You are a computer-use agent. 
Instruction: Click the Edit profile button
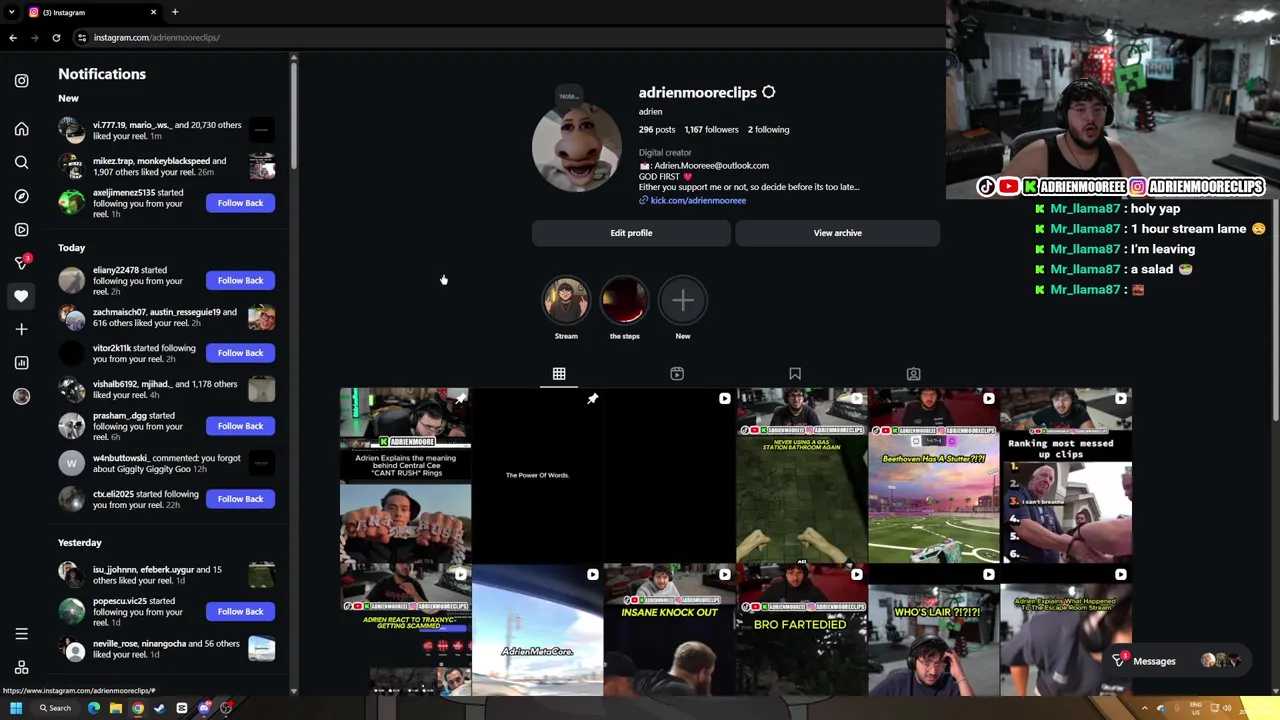(631, 233)
